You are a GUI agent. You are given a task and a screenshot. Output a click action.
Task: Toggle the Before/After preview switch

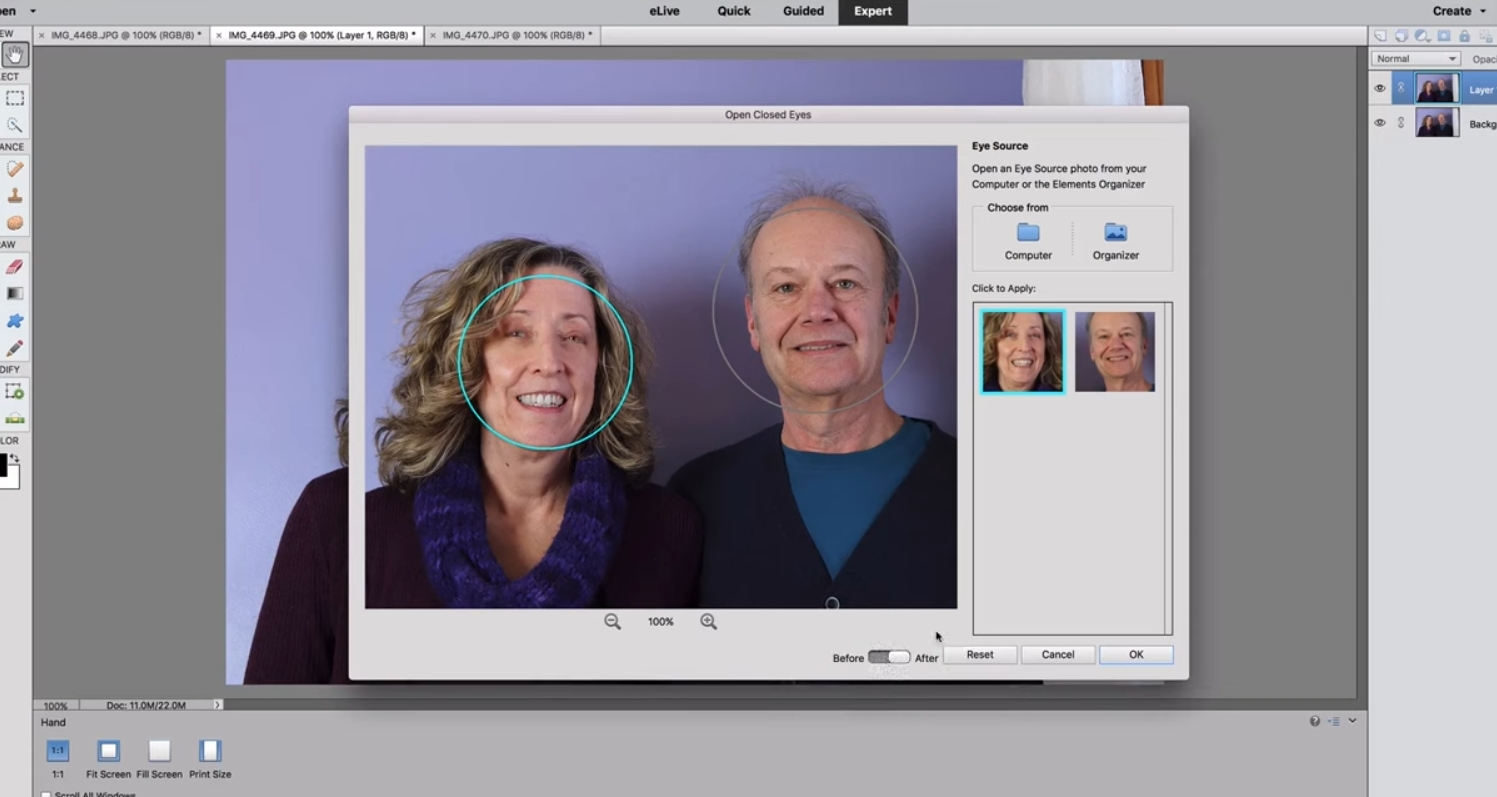[888, 657]
